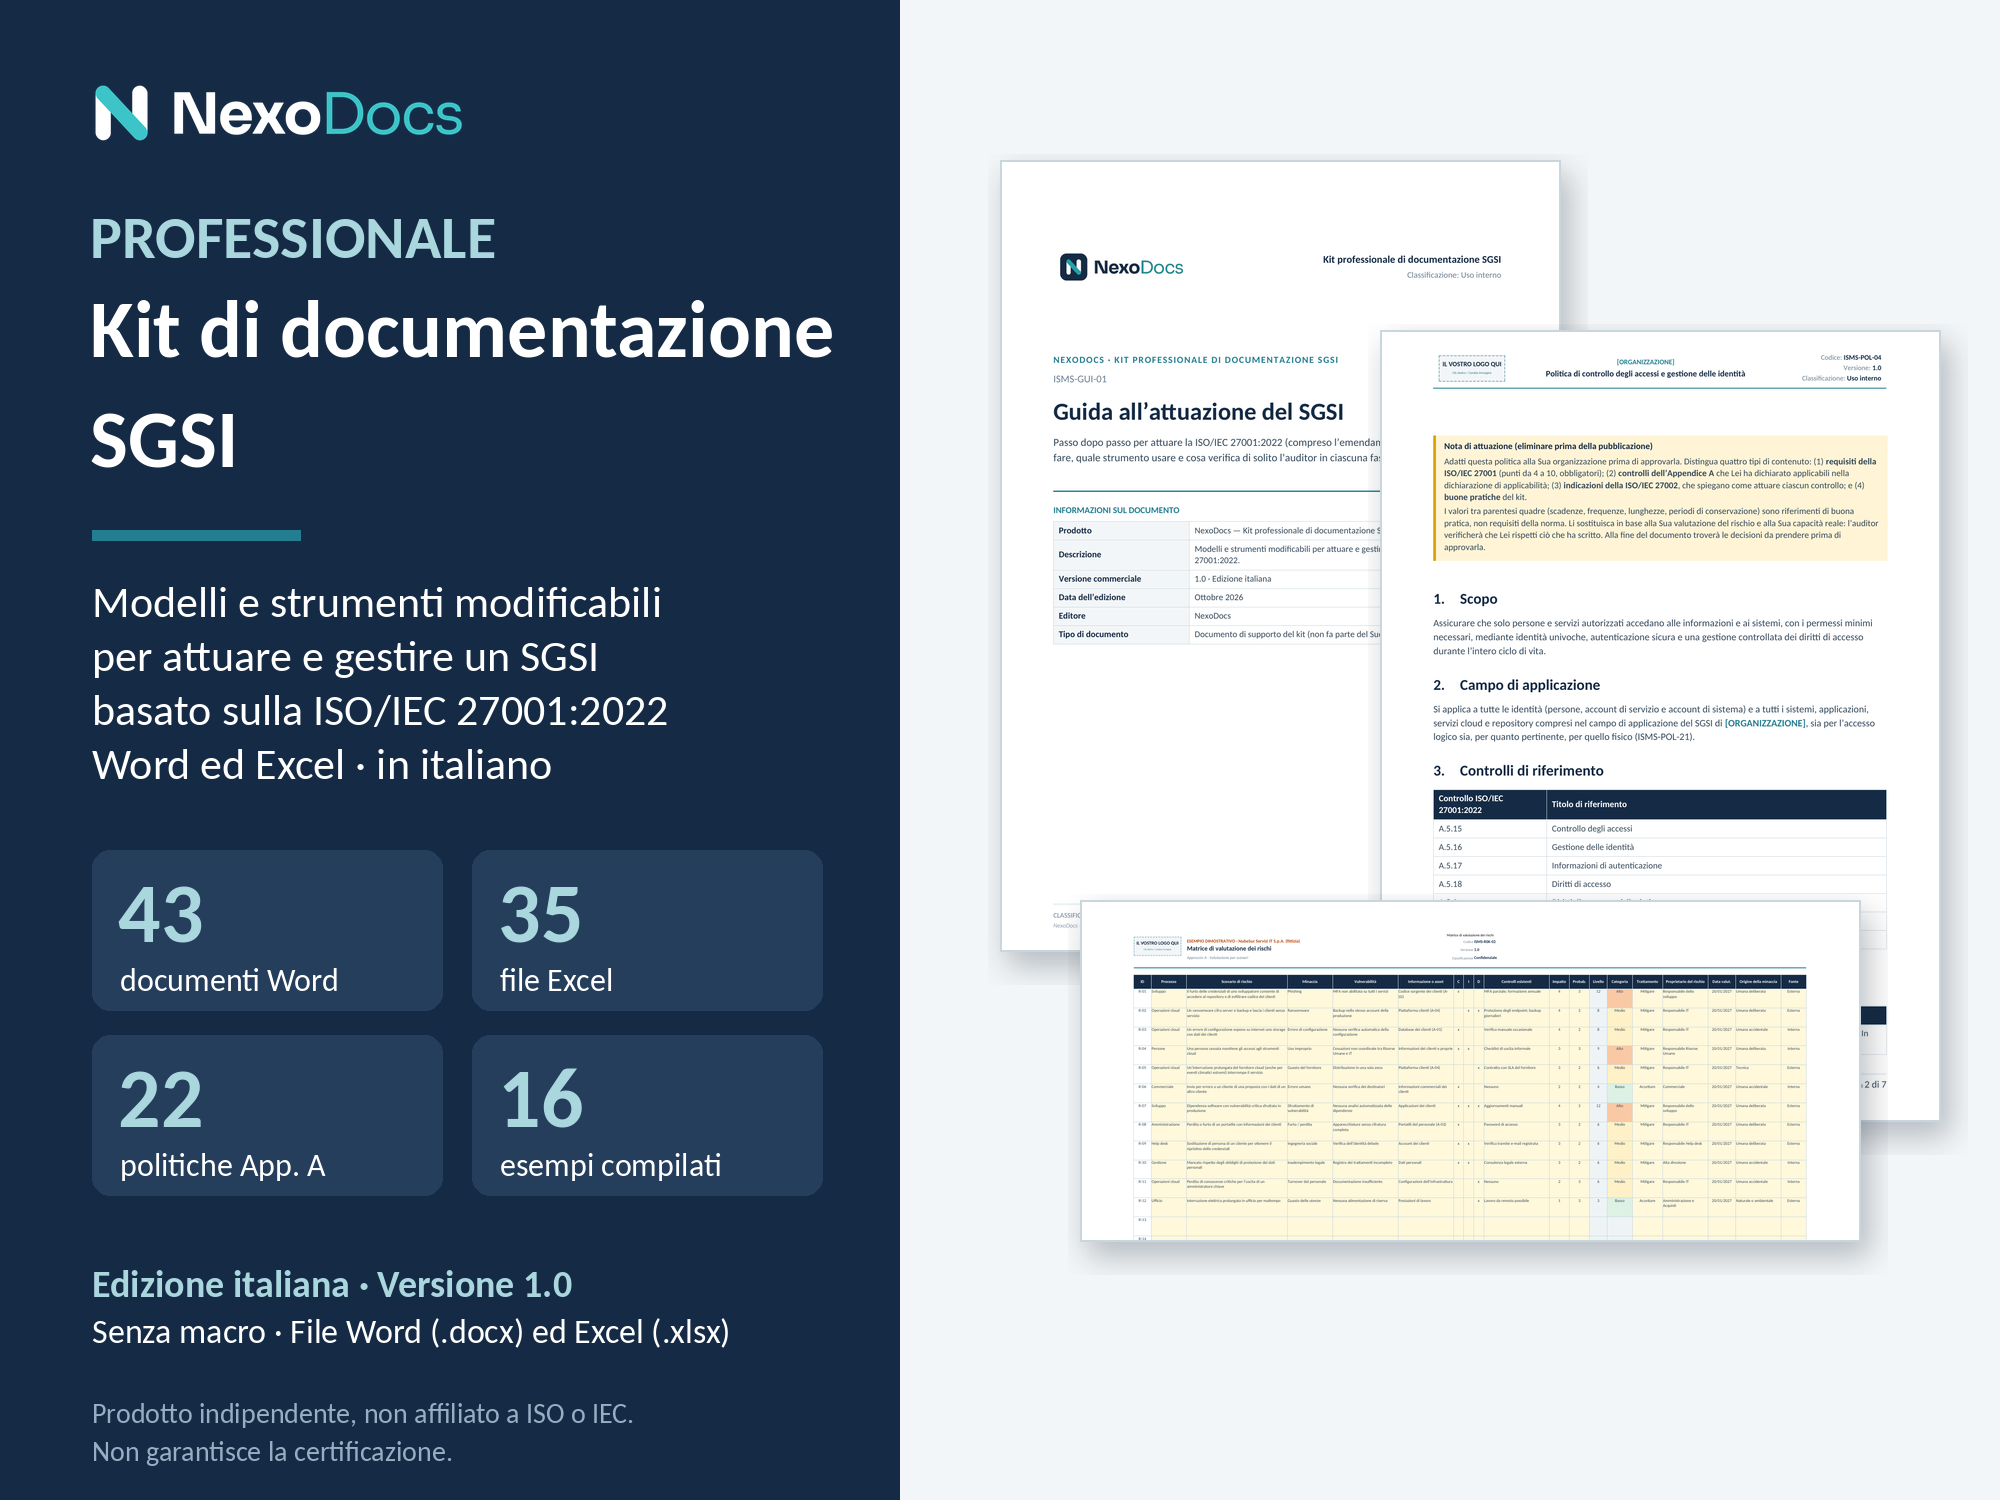
Task: Click "Edizione italiana · Versione 1.0" text
Action: [x=332, y=1285]
